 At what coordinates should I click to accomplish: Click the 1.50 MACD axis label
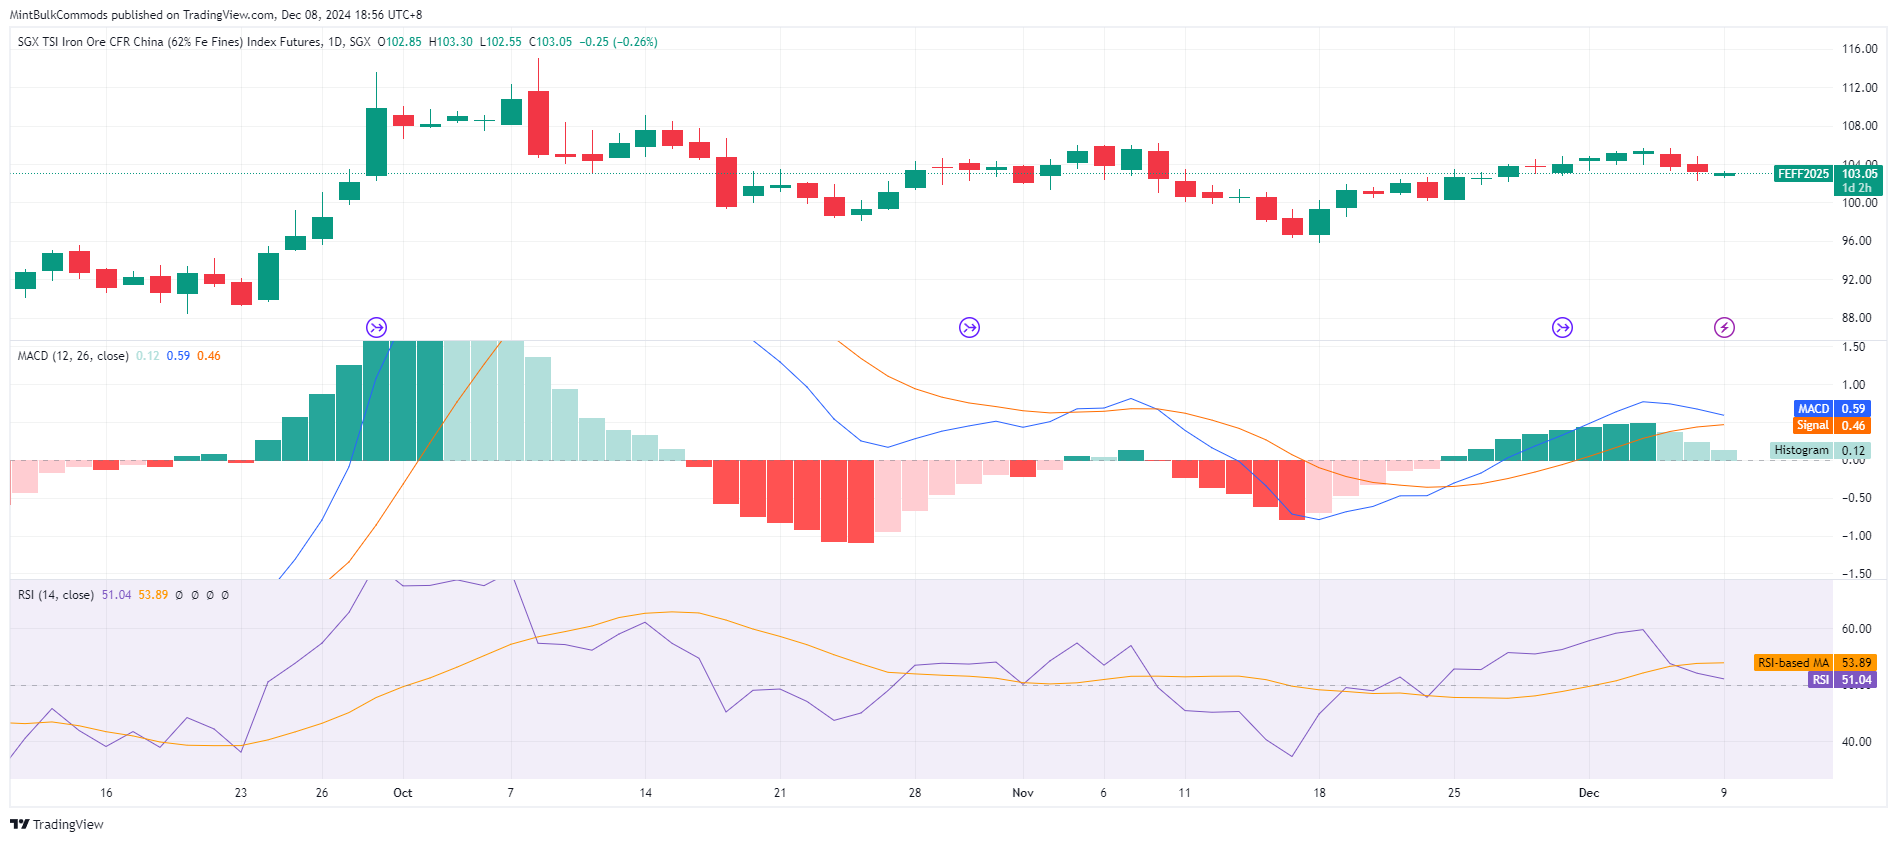click(x=1853, y=347)
